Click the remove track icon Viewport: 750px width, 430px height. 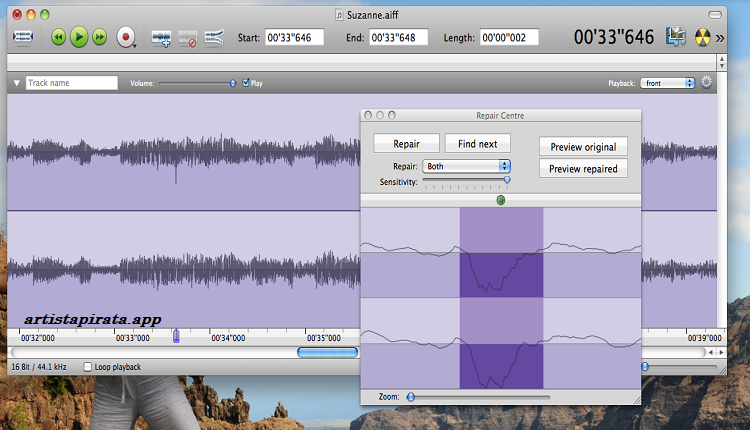pyautogui.click(x=187, y=37)
